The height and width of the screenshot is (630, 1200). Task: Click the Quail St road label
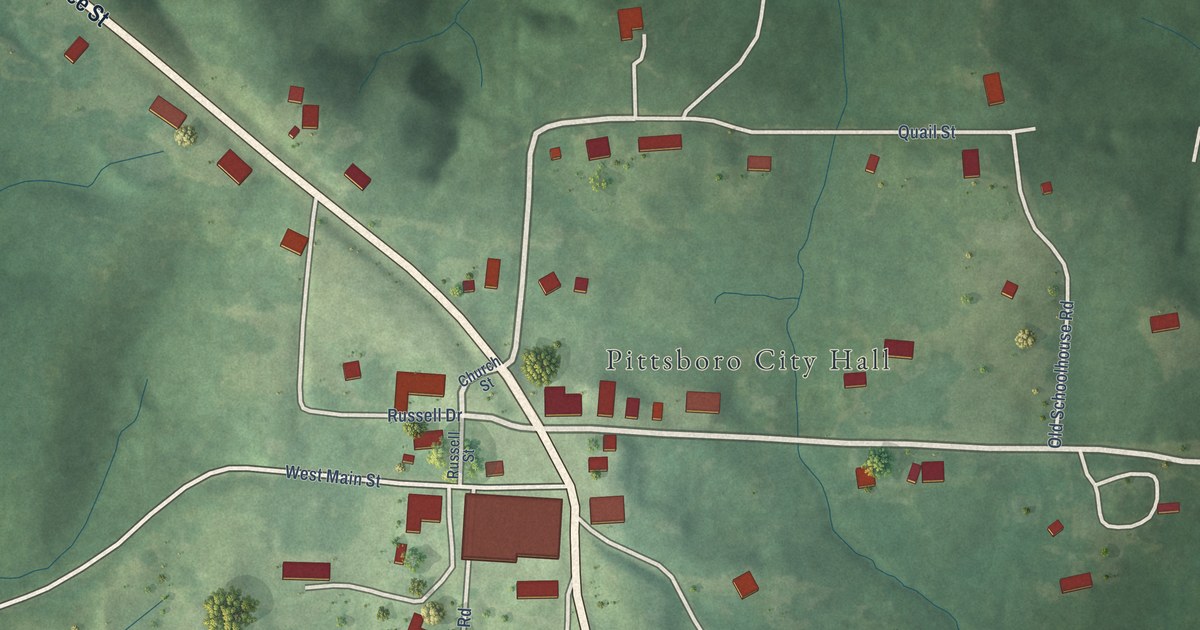point(927,132)
